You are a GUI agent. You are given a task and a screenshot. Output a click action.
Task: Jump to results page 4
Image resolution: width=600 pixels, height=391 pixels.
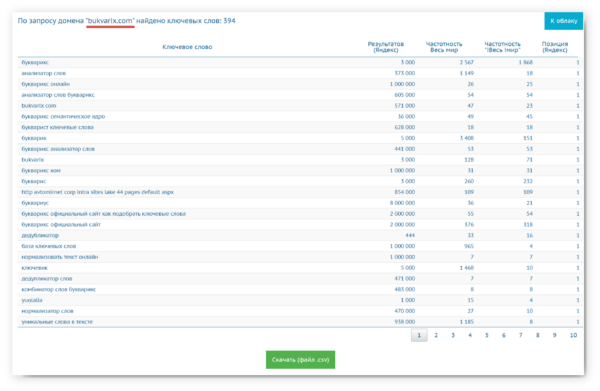coord(470,336)
